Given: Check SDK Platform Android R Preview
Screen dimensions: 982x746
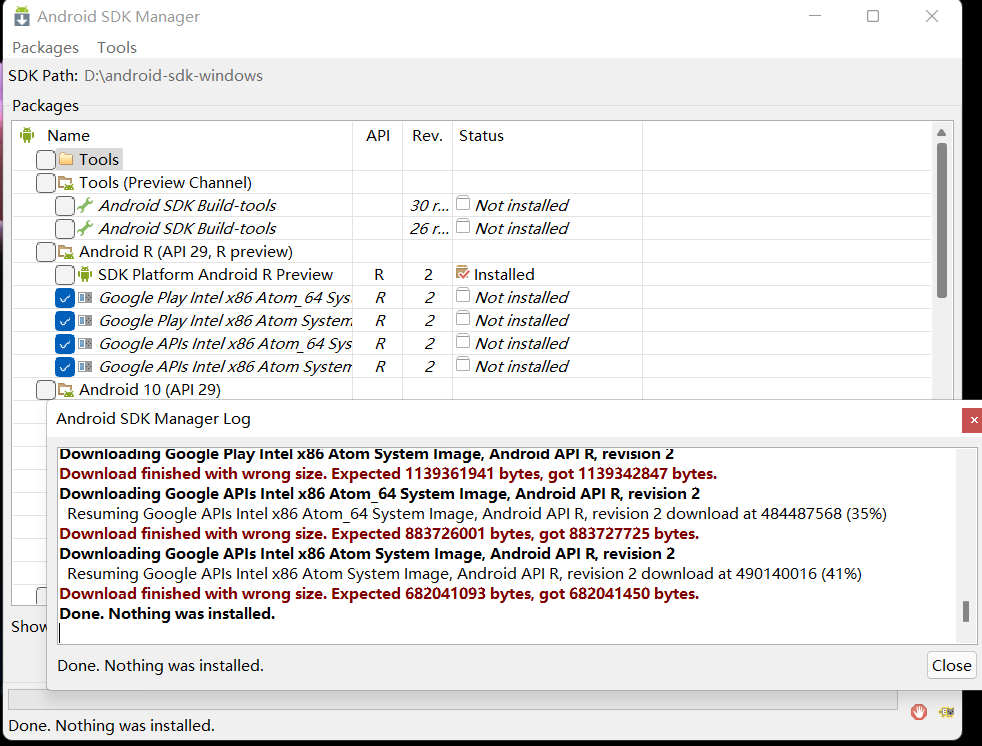Looking at the screenshot, I should [x=65, y=275].
